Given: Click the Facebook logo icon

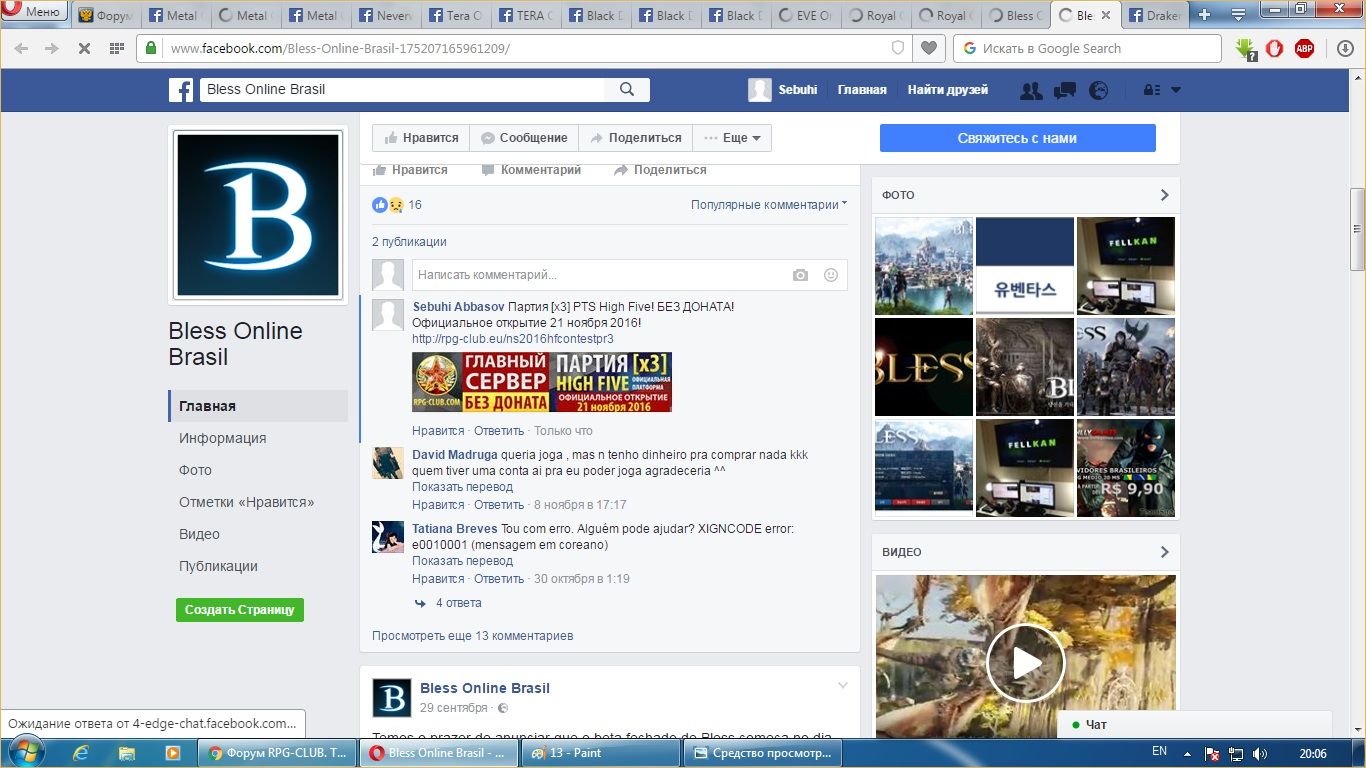Looking at the screenshot, I should pyautogui.click(x=181, y=90).
